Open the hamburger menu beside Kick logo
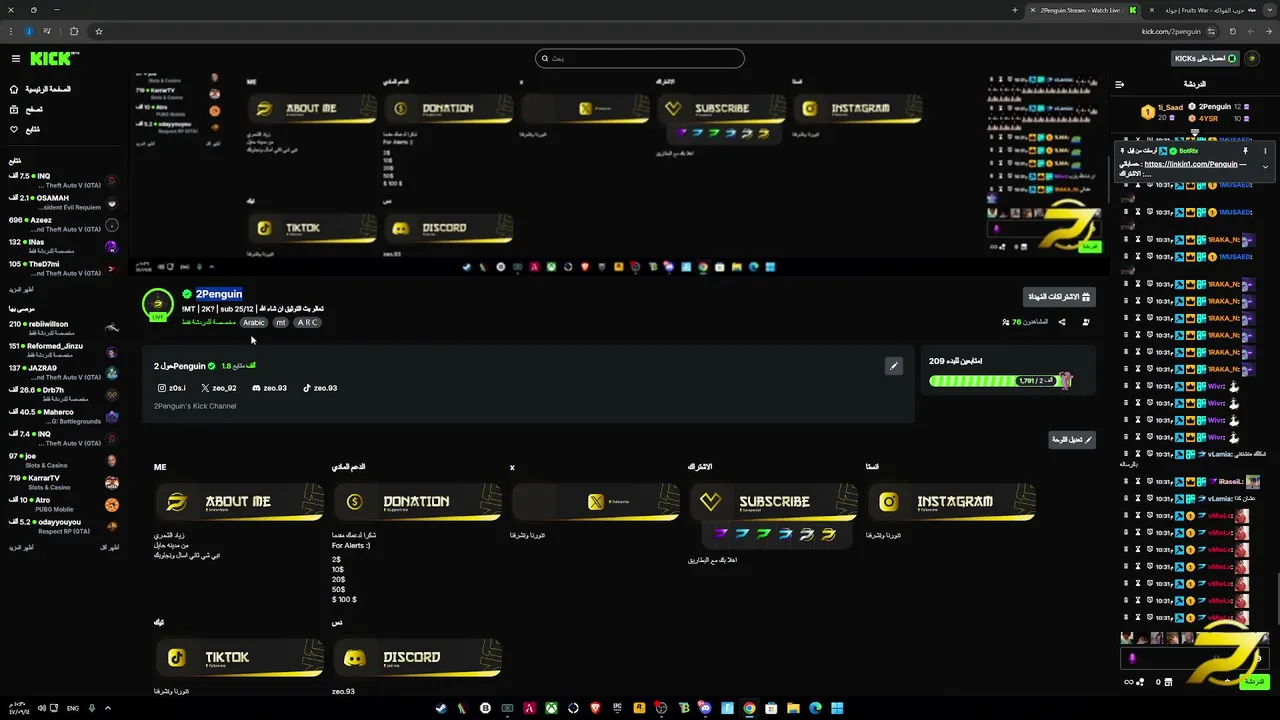This screenshot has width=1280, height=720. (15, 59)
